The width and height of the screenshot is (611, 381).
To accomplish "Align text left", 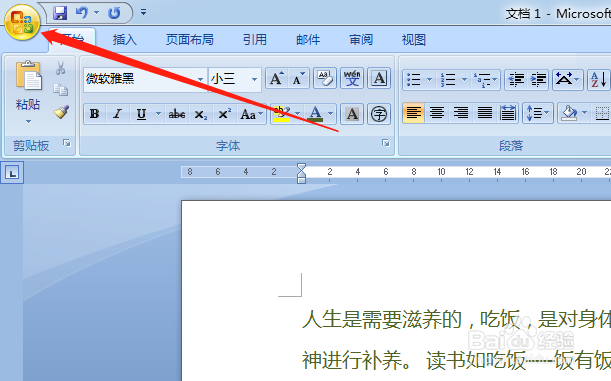I will click(x=413, y=113).
